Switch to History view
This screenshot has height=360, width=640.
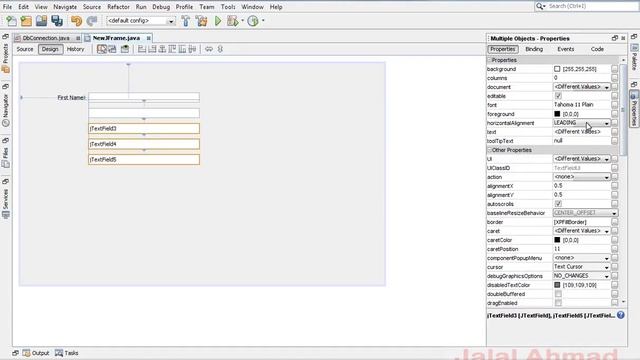(75, 49)
